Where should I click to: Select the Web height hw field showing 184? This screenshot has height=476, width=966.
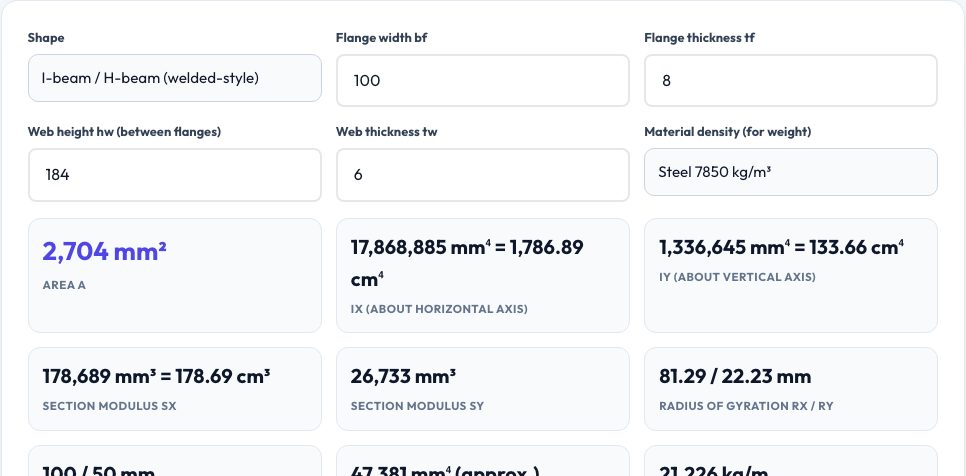pos(174,175)
